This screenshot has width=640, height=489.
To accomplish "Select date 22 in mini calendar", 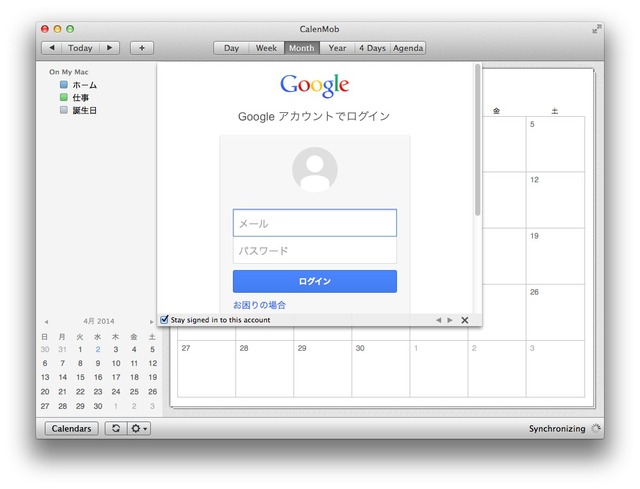I will (x=80, y=391).
